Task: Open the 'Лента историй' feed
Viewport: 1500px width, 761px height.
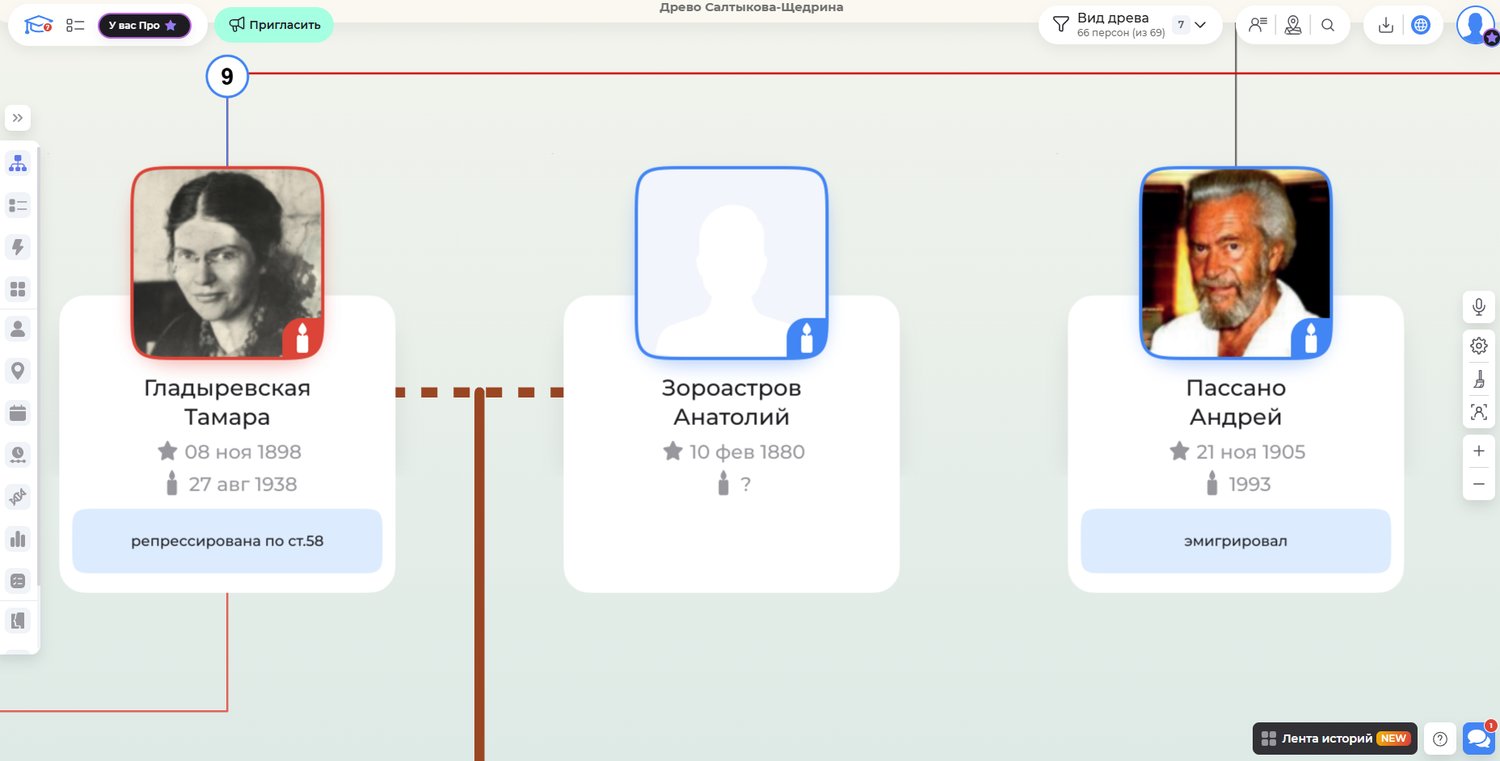Action: coord(1334,739)
